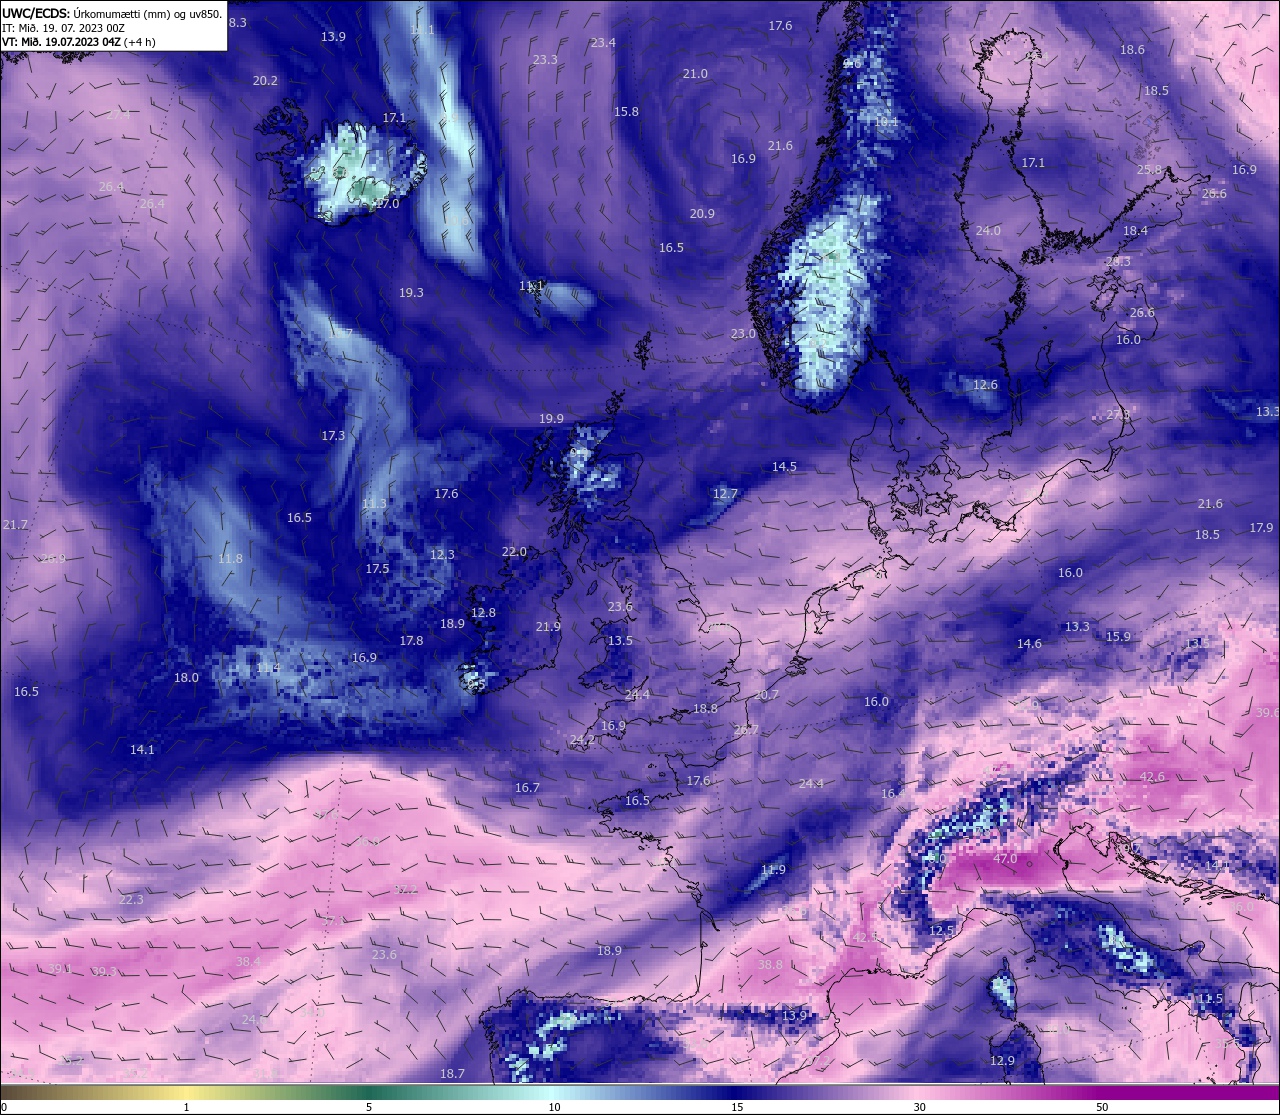Click the 11.5 value in southern Italy
1280x1115 pixels.
point(1210,998)
